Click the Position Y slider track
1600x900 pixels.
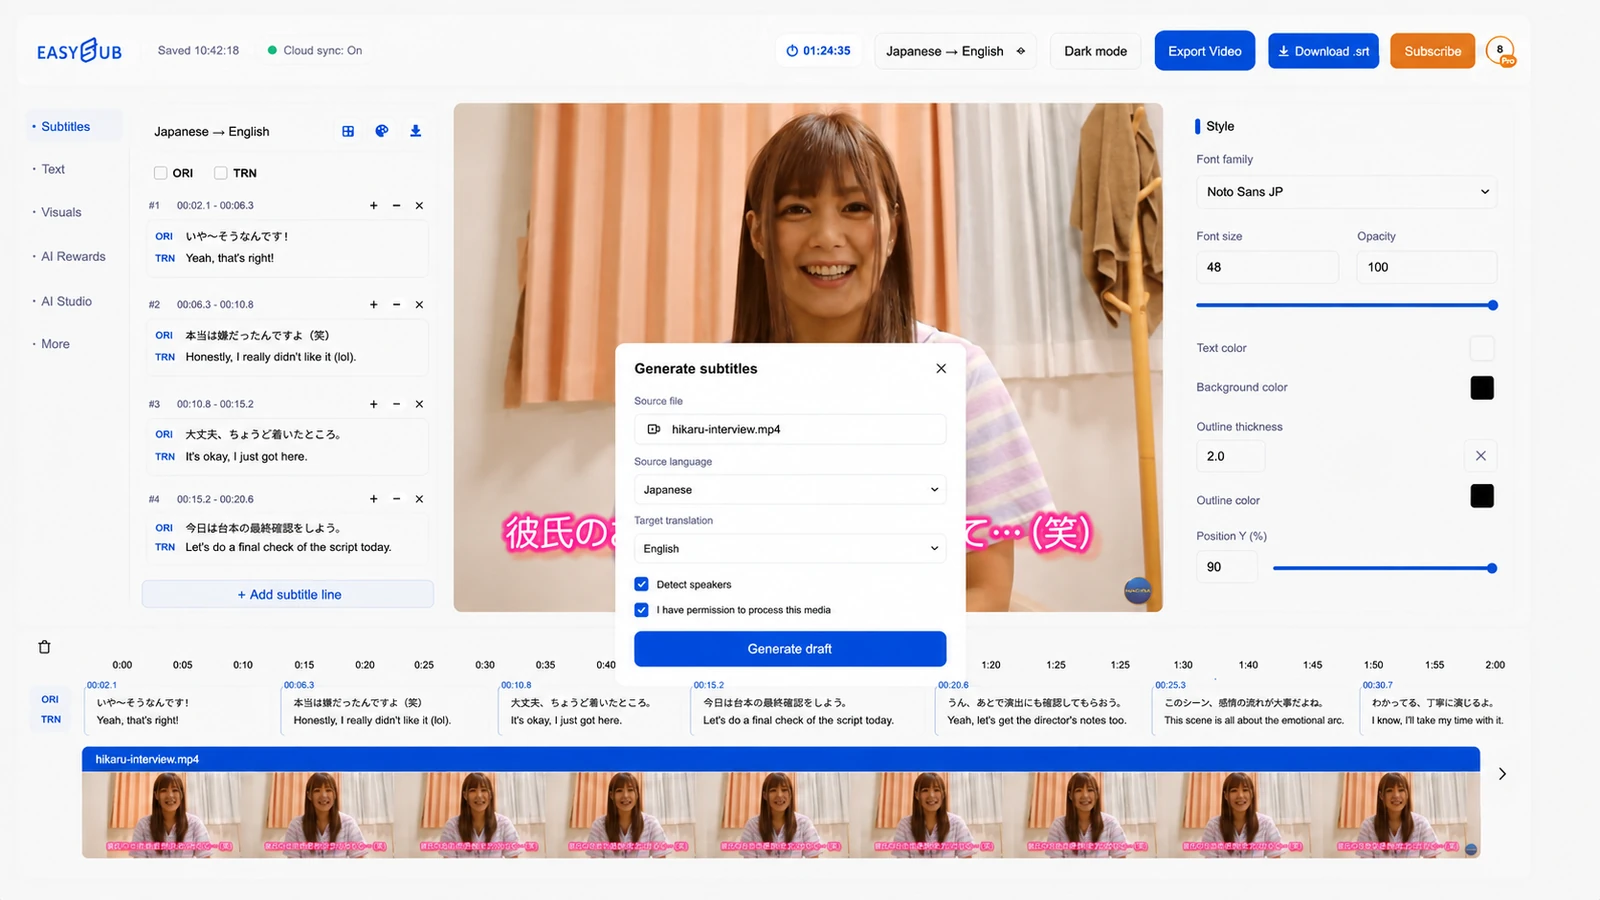click(x=1382, y=568)
